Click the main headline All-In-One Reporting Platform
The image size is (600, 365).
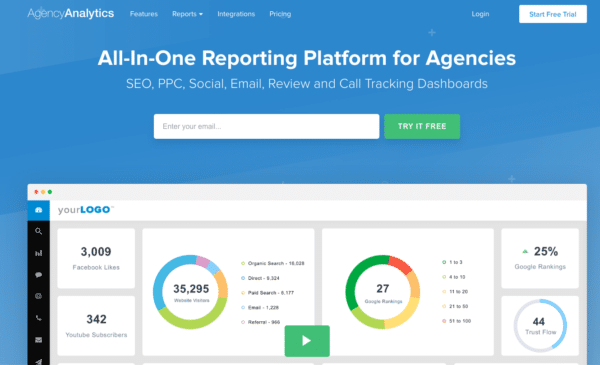click(307, 58)
